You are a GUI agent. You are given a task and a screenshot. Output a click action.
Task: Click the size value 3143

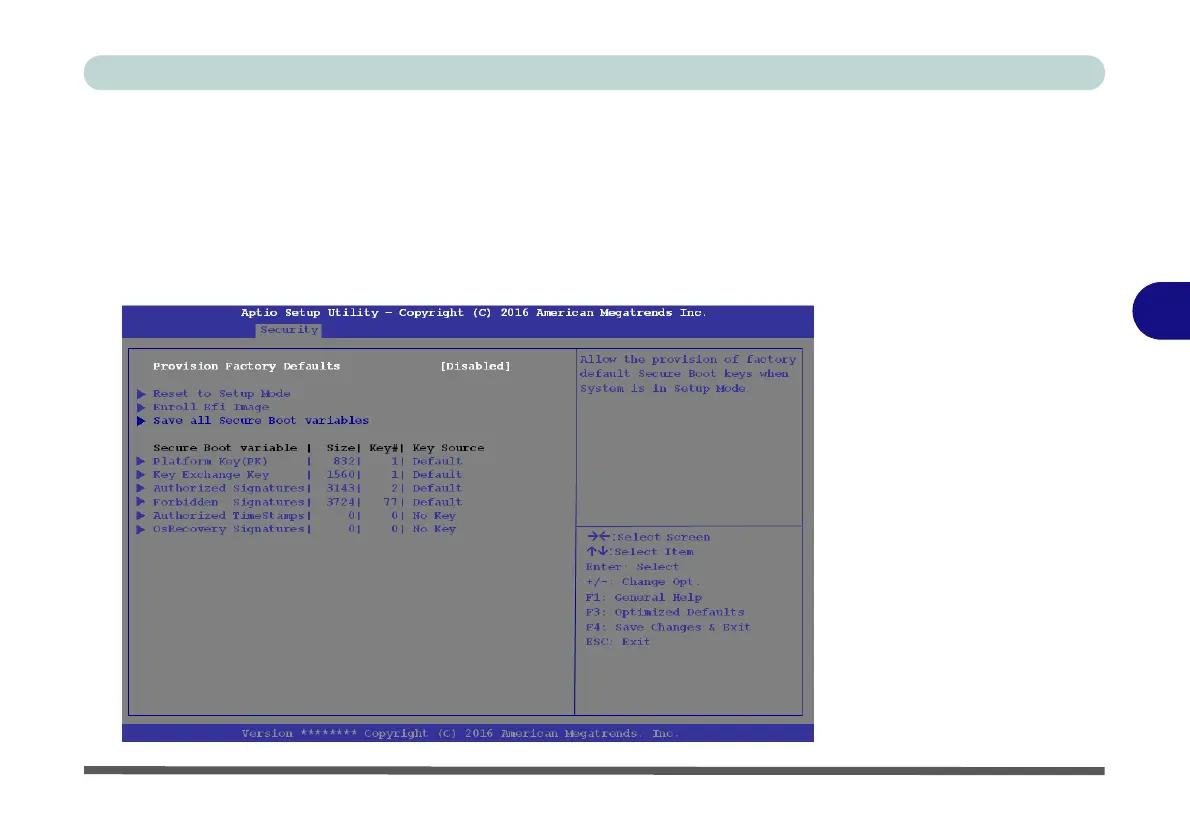(341, 488)
